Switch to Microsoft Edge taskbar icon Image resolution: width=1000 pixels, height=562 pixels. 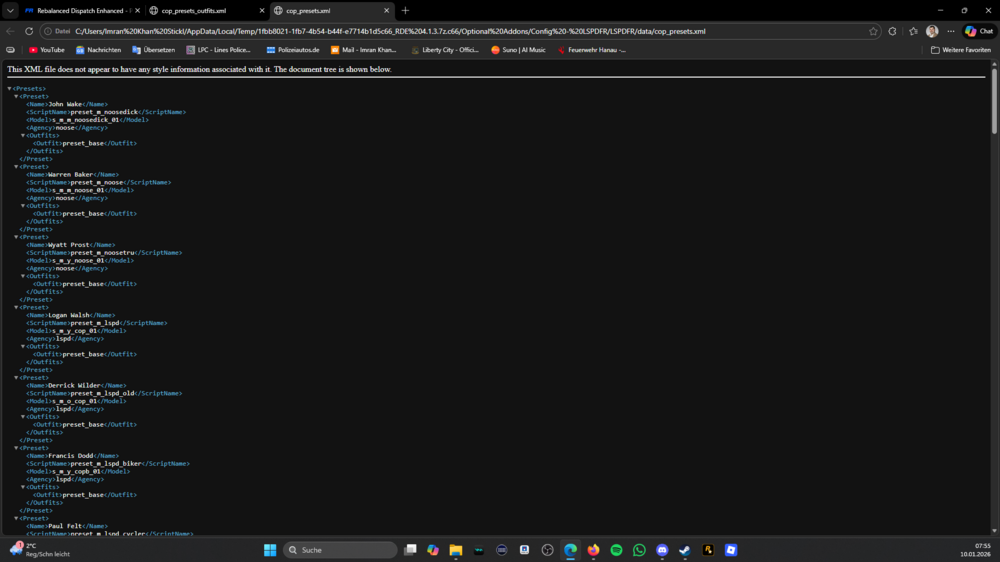(570, 550)
